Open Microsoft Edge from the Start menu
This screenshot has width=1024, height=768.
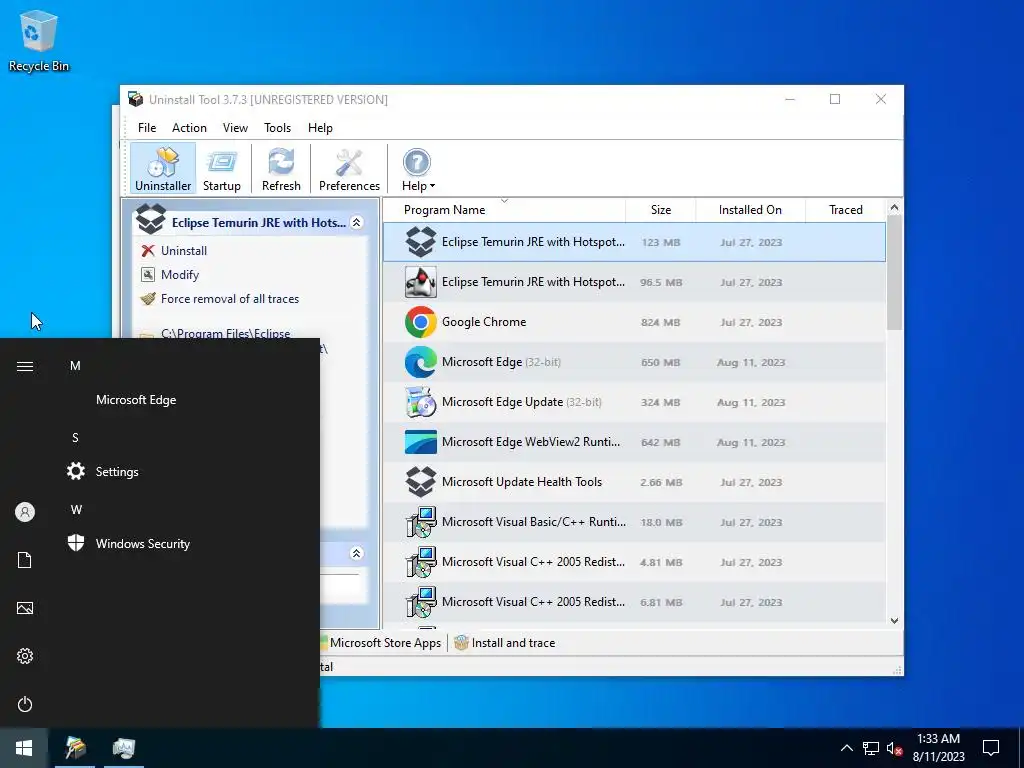pyautogui.click(x=136, y=400)
